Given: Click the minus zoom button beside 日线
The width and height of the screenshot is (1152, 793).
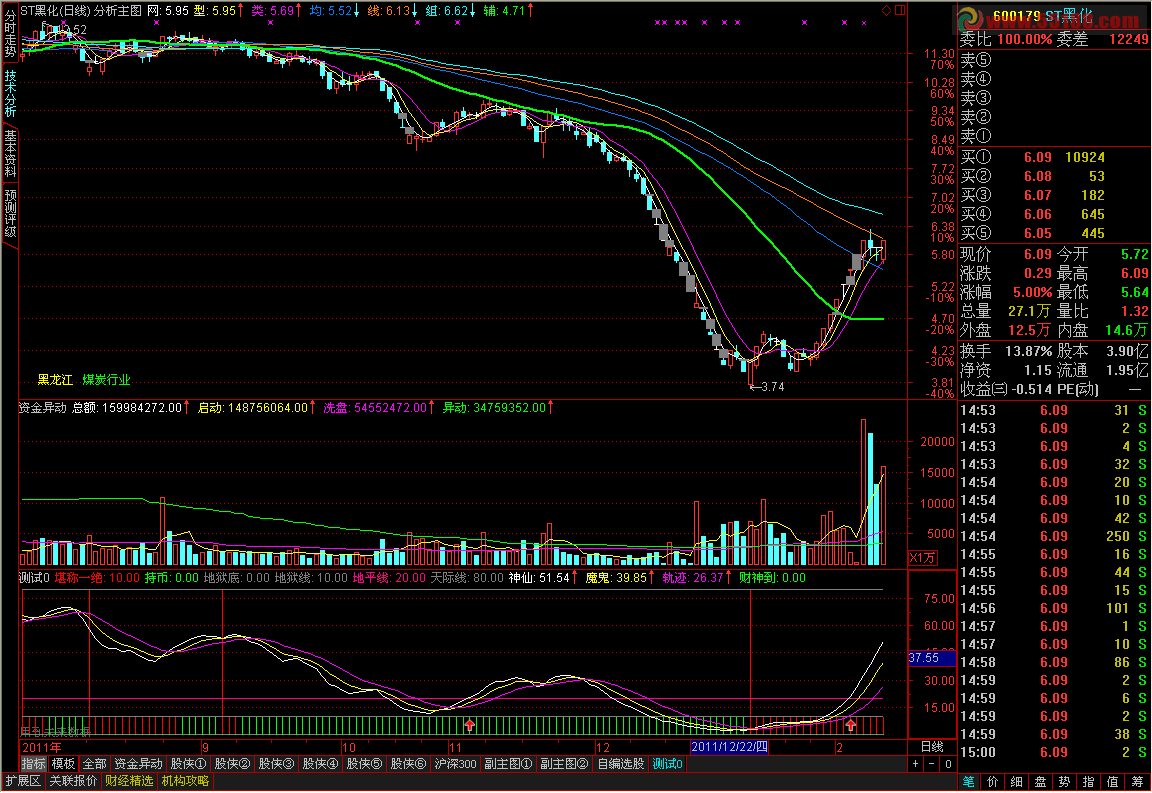Looking at the screenshot, I should (x=931, y=764).
